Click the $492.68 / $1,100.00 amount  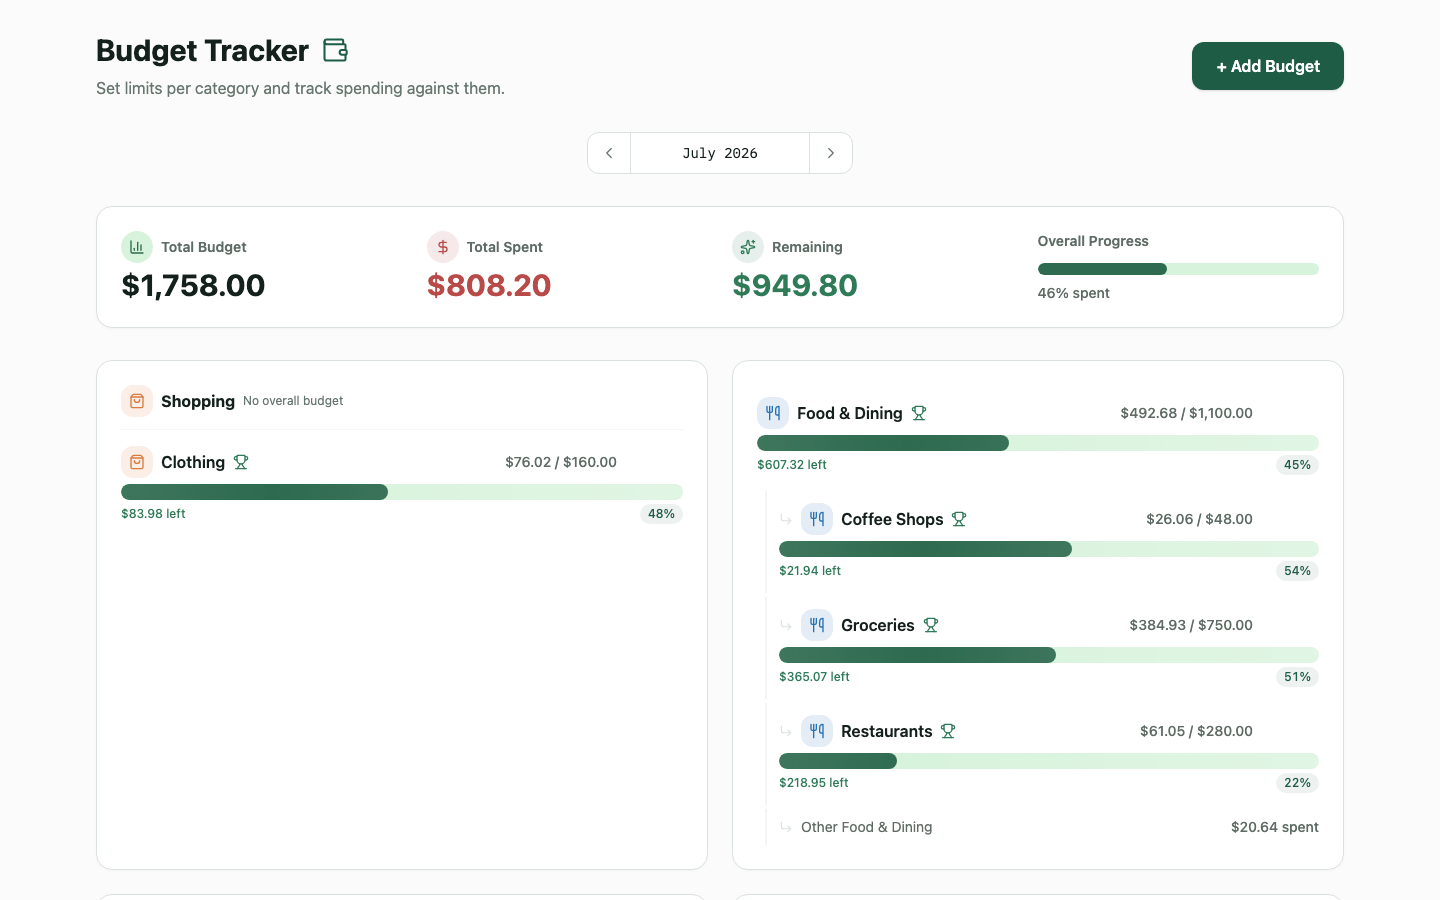(1186, 413)
